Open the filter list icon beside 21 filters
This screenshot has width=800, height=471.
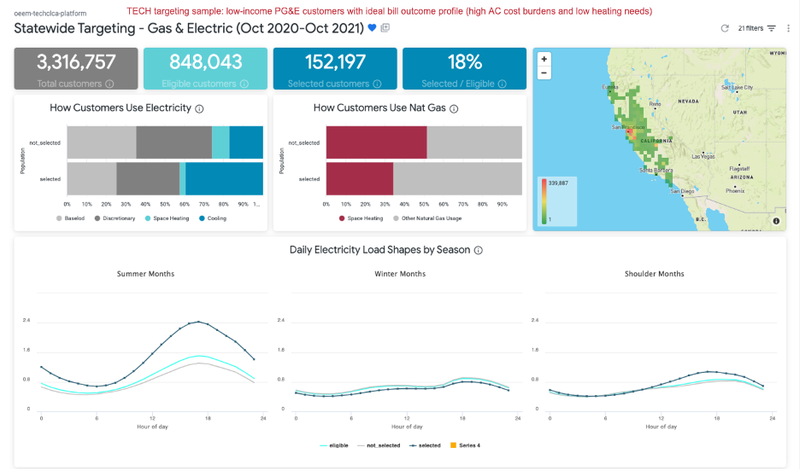[771, 28]
